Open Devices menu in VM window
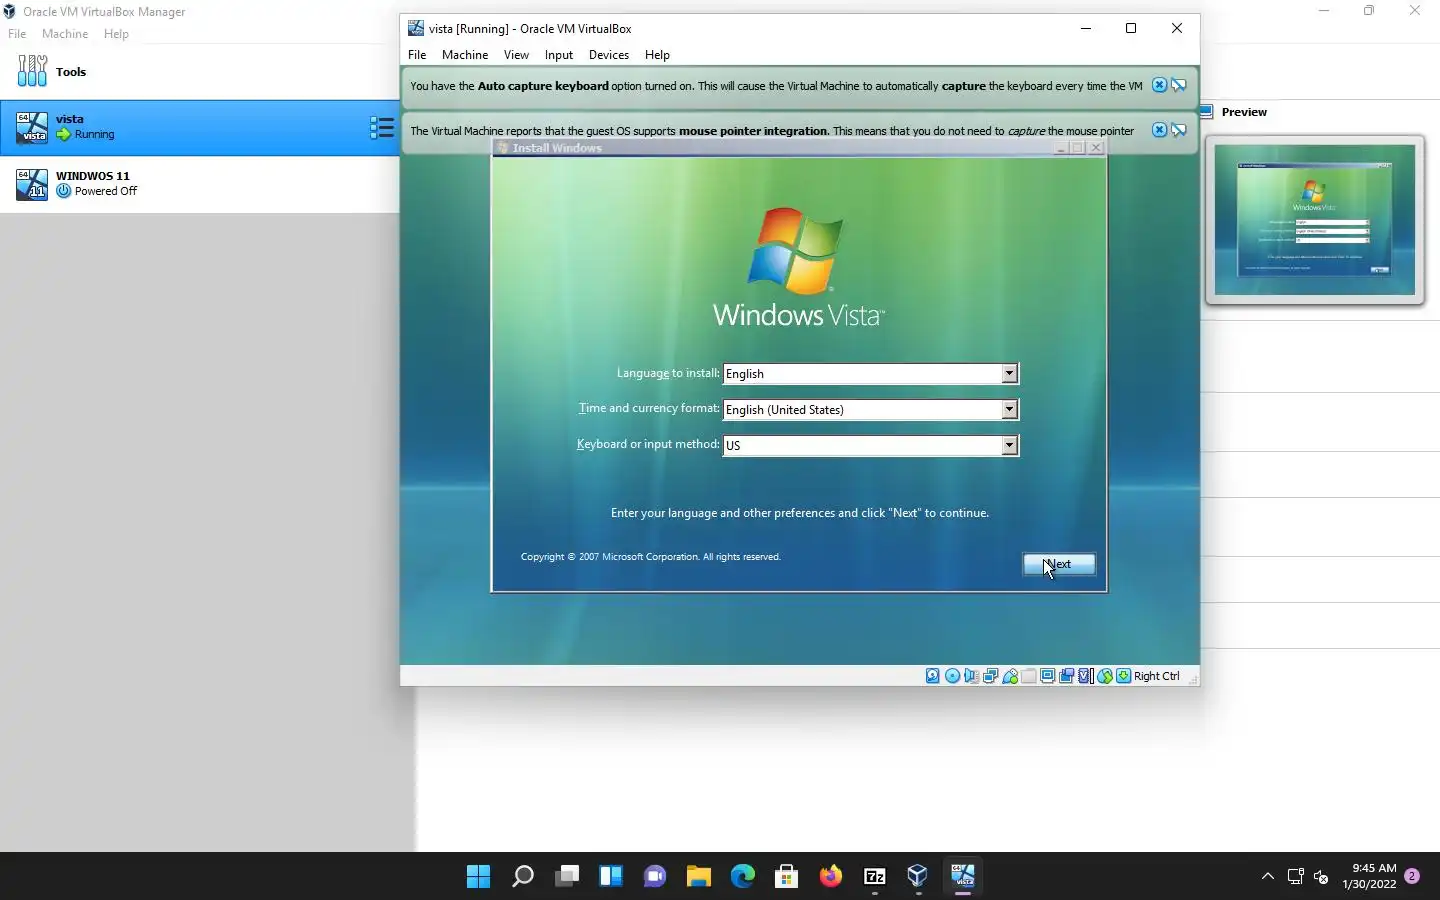 pos(608,55)
